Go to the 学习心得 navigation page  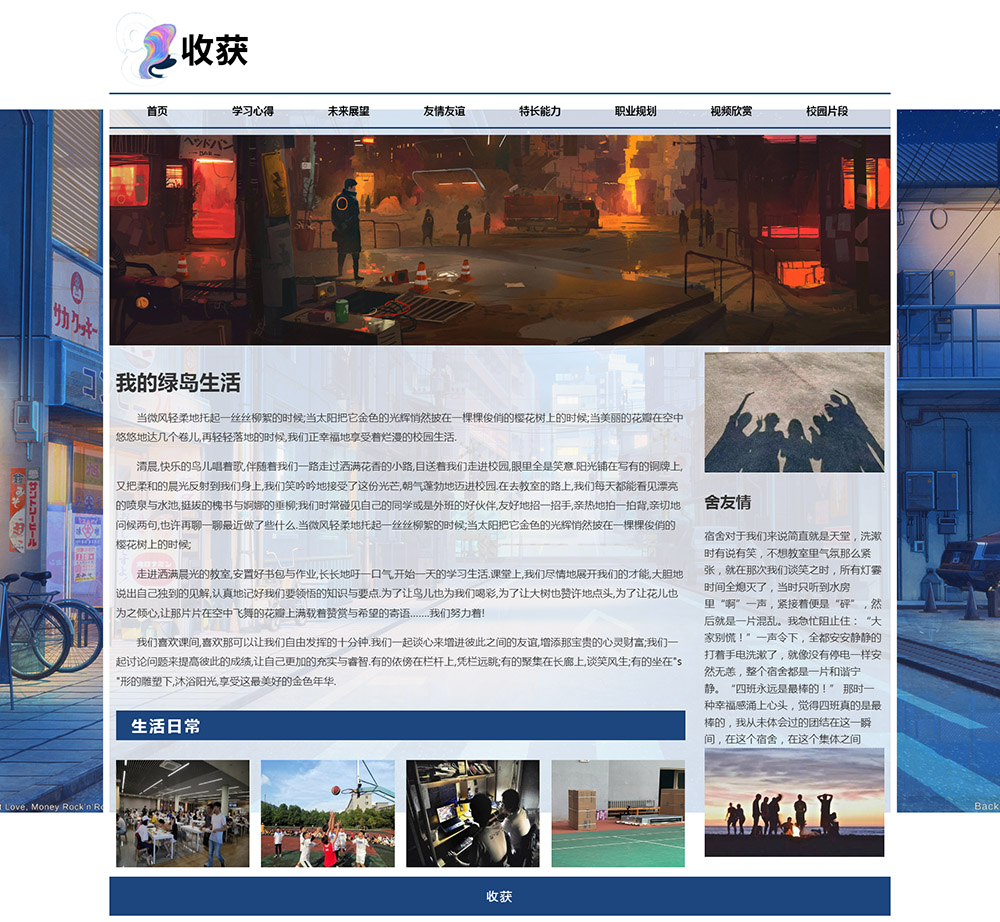[253, 111]
